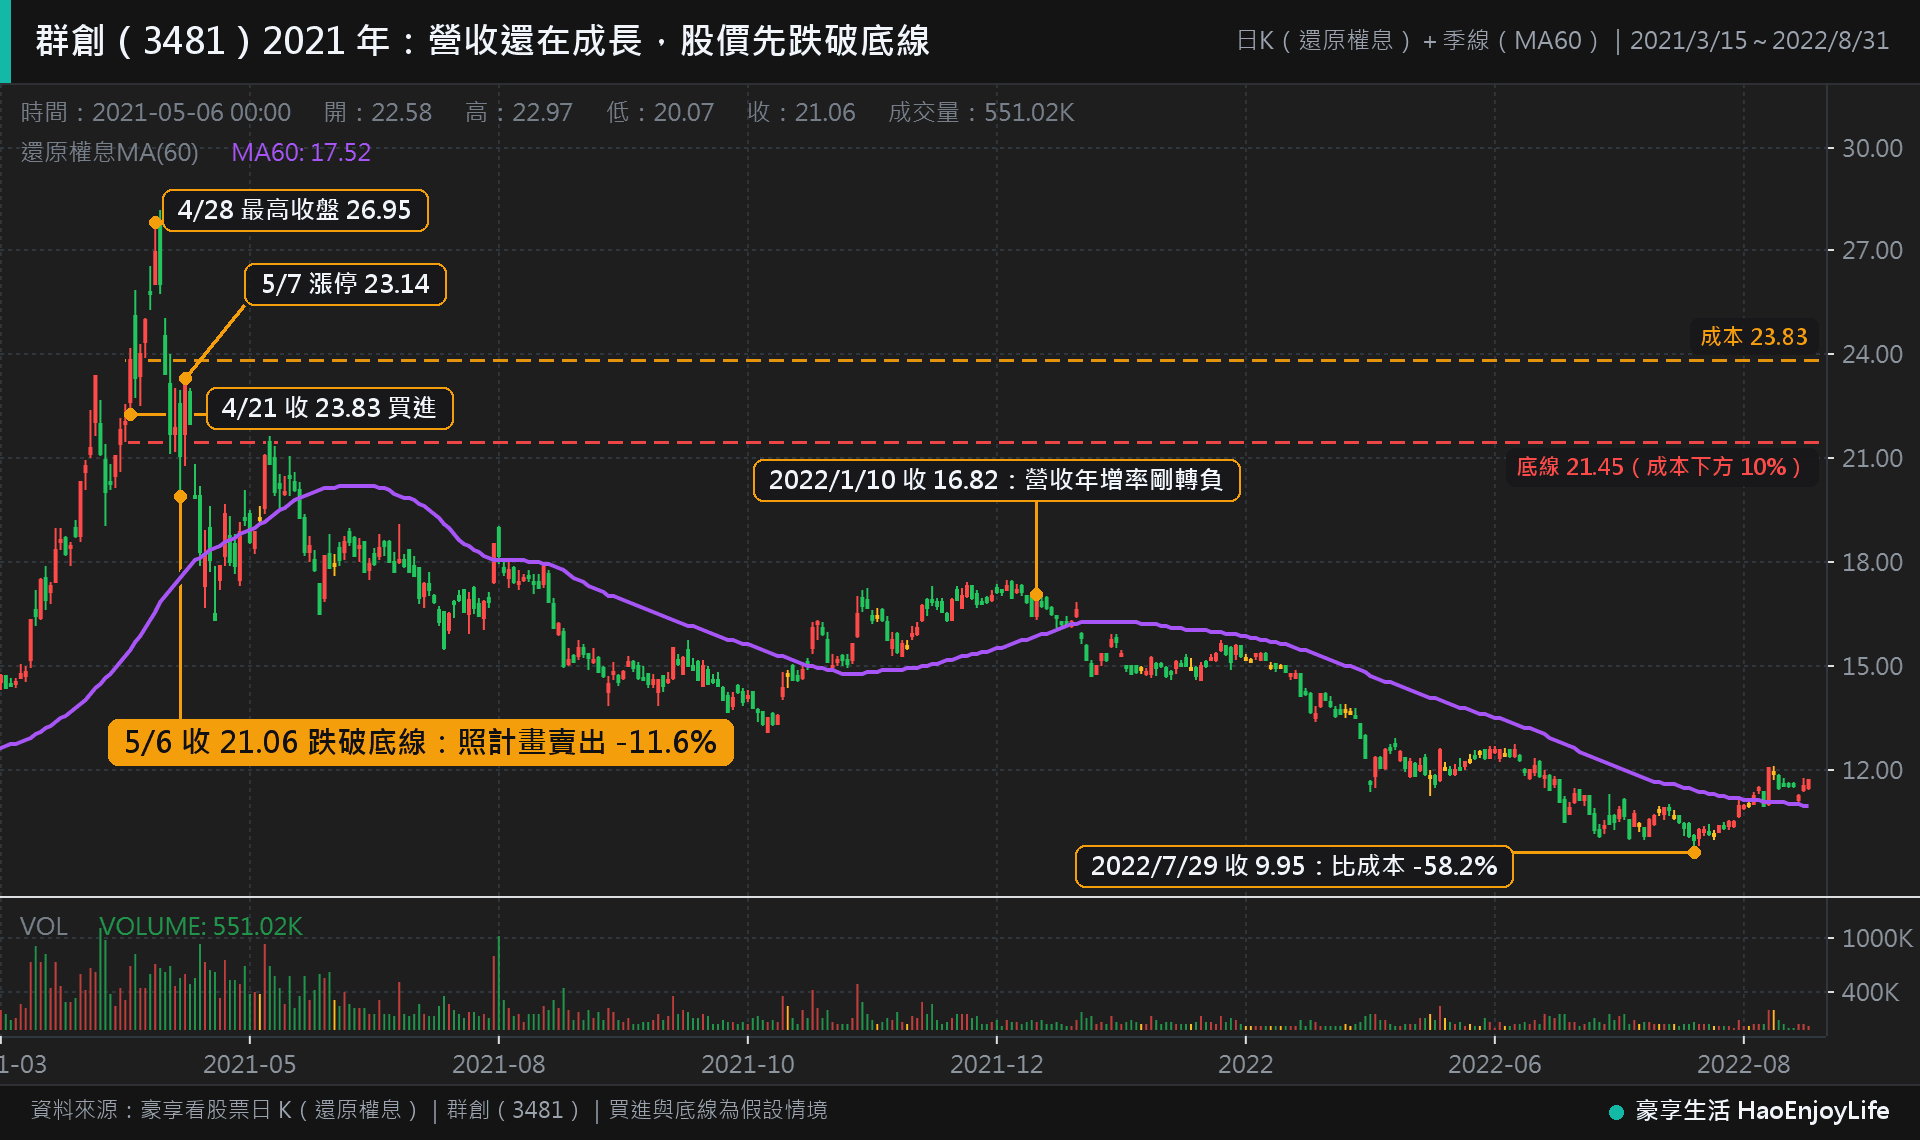Click the 2021-10 date axis label
Viewport: 1920px width, 1140px height.
pyautogui.click(x=747, y=1064)
